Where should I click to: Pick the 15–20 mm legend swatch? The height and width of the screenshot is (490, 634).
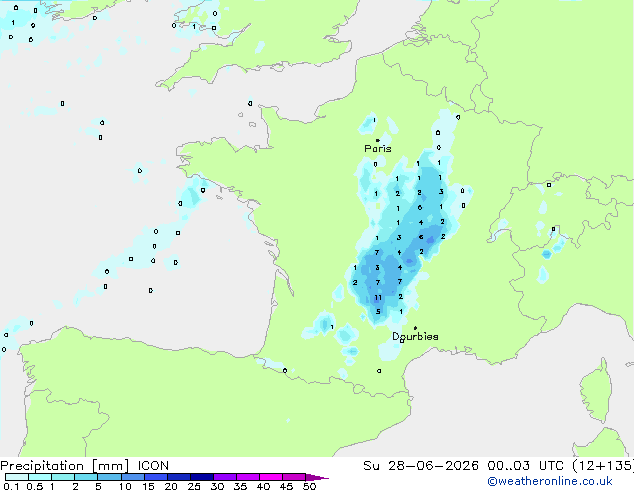pos(156,477)
